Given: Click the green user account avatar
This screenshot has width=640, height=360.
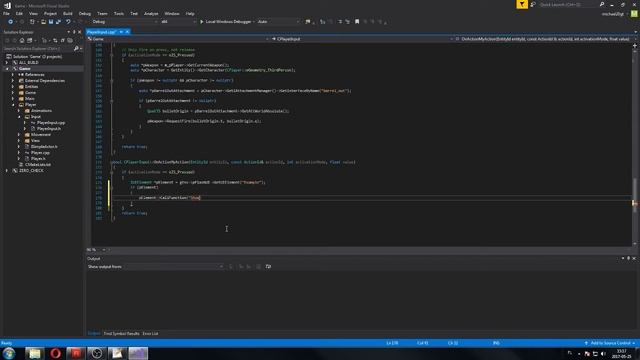Looking at the screenshot, I should pos(634,14).
